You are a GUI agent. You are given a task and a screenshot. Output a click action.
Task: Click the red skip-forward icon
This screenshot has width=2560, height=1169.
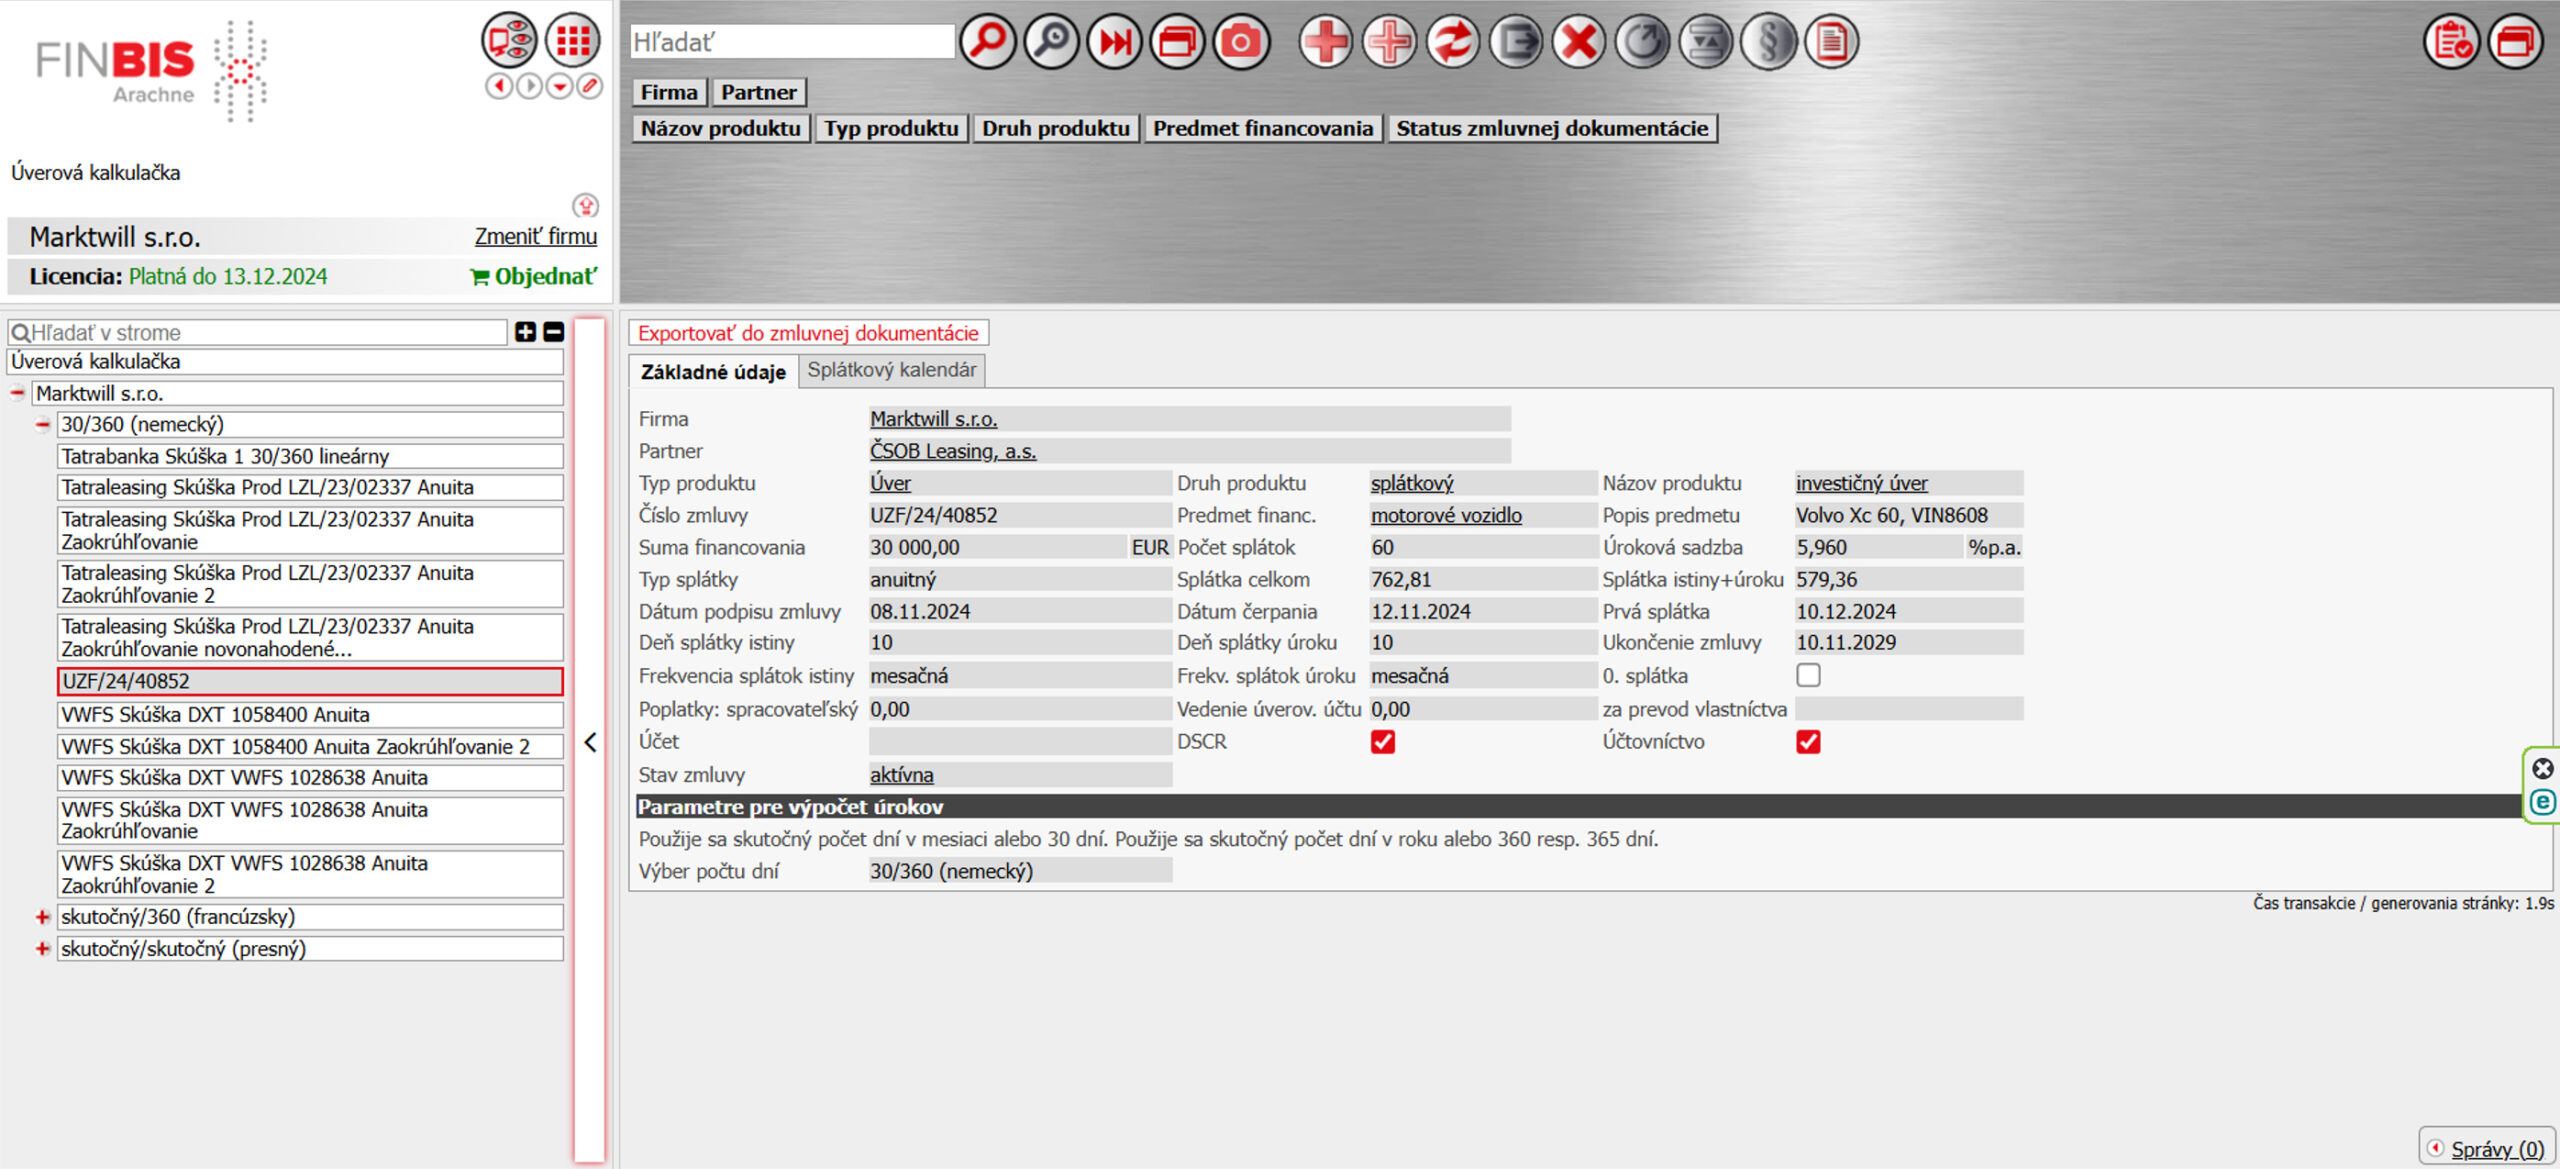click(x=1114, y=42)
